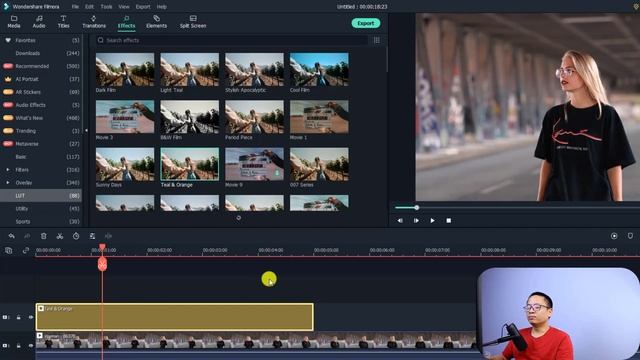The width and height of the screenshot is (640, 360).
Task: Select the Sports category
Action: [x=41, y=222]
